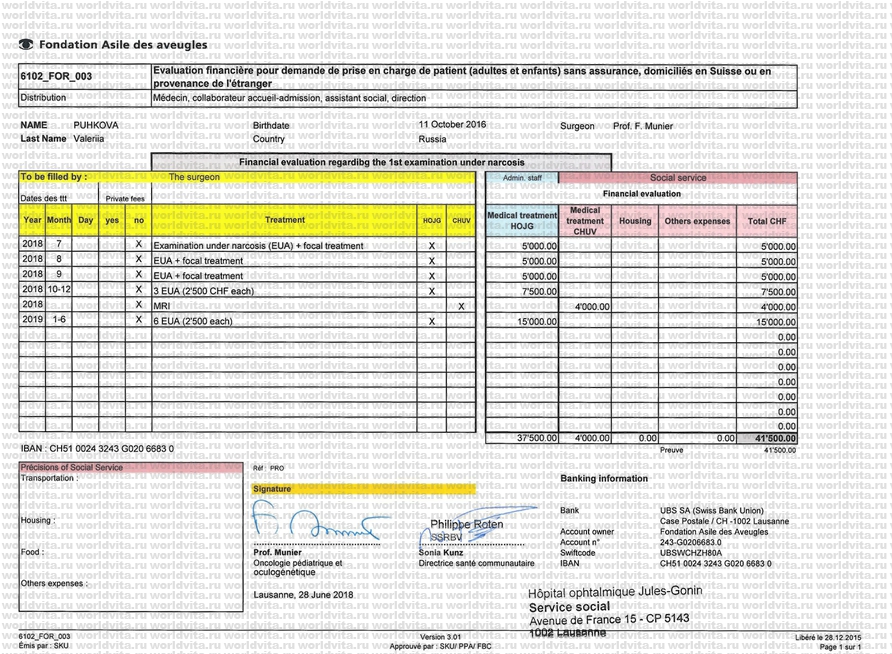Screen dimensions: 892x654
Task: Click the eye logo beside Fondation Asile des aveugles
Action: tap(26, 44)
